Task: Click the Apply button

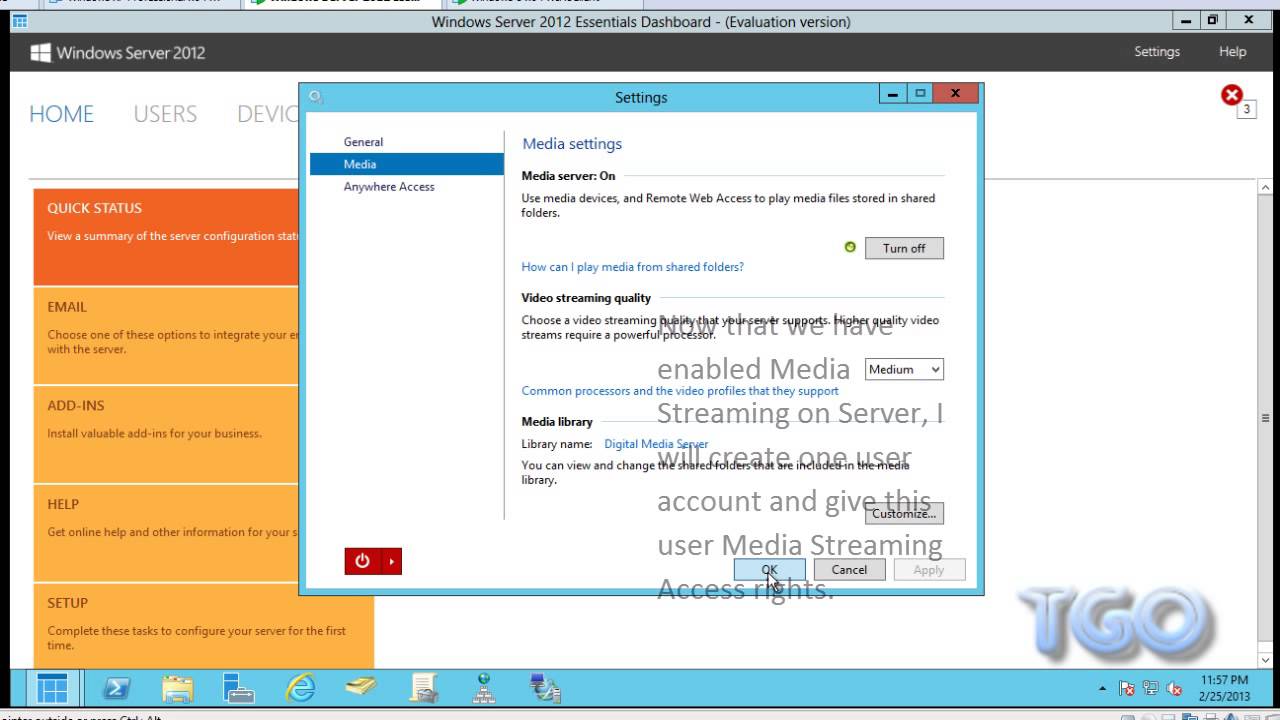Action: click(929, 570)
